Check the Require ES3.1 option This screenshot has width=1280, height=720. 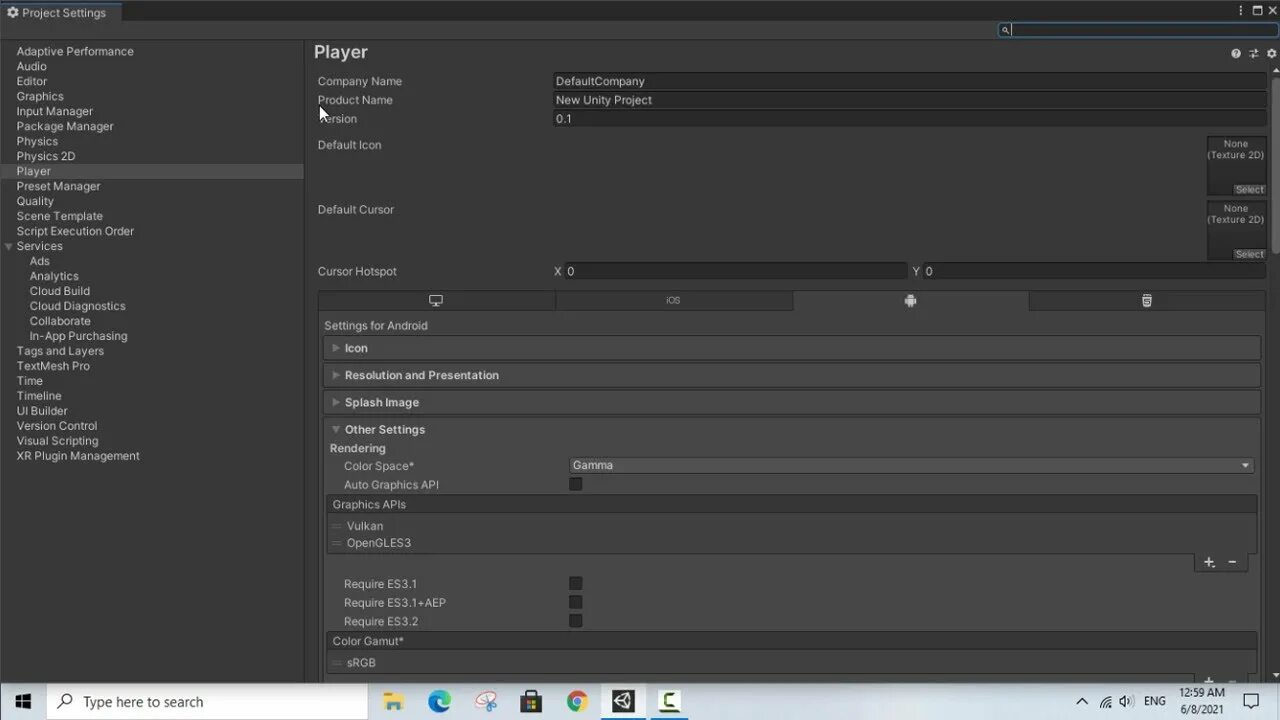(576, 583)
